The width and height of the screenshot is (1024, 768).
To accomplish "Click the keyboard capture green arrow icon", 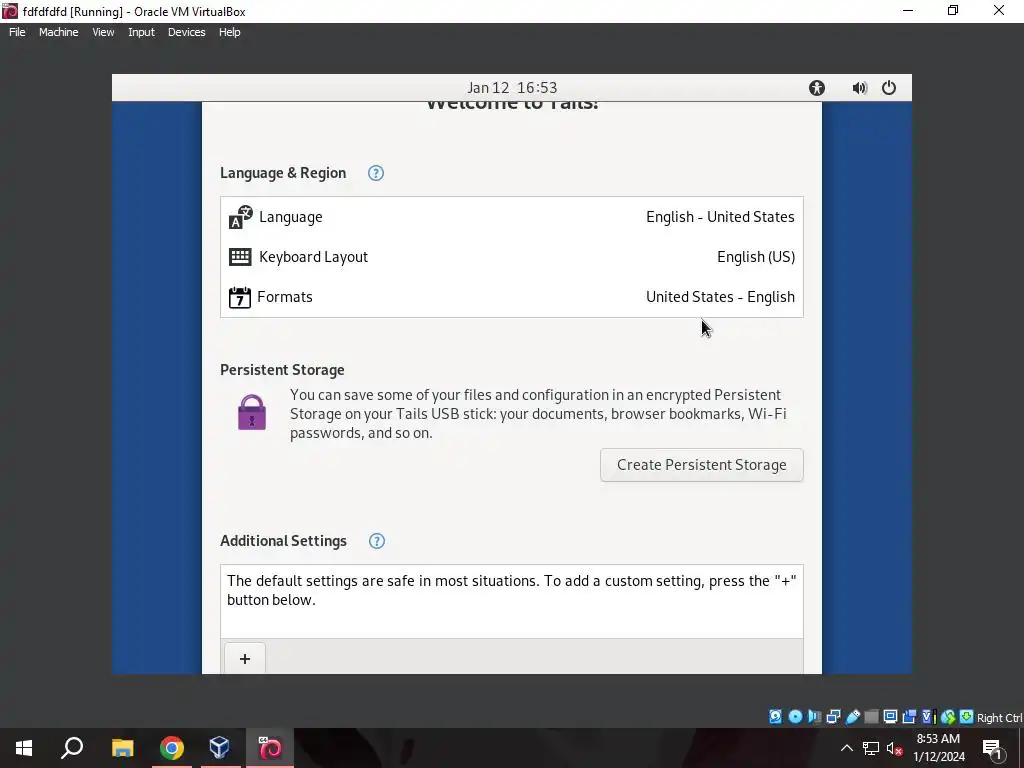I will pos(967,716).
